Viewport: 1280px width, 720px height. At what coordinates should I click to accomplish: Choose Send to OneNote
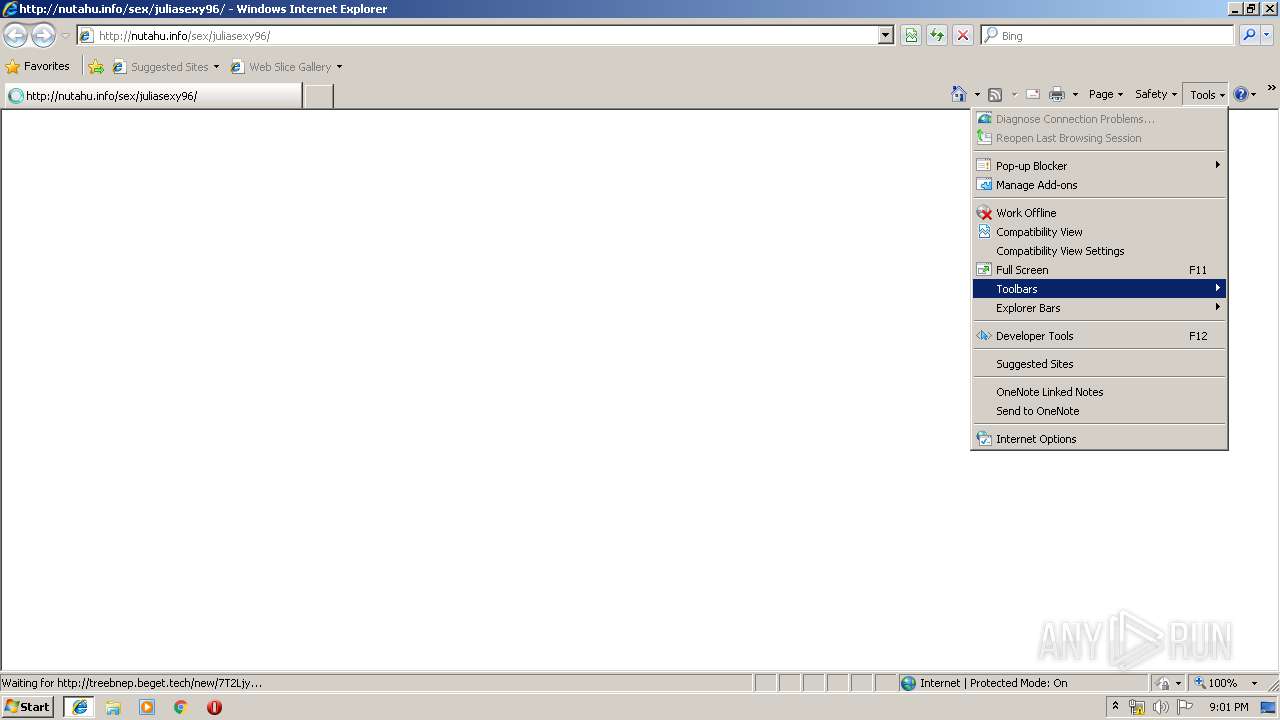[1099, 411]
